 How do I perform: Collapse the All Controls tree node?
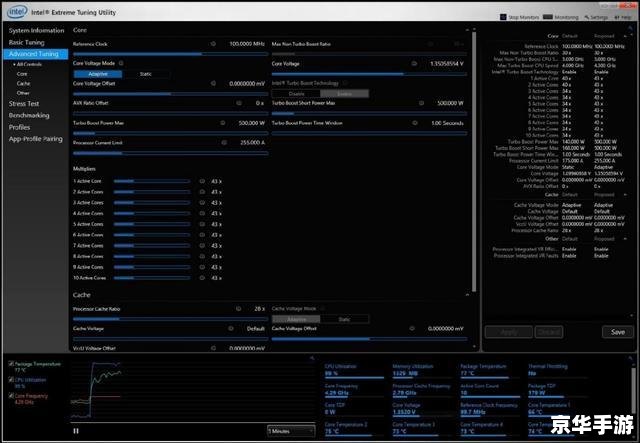tap(14, 65)
